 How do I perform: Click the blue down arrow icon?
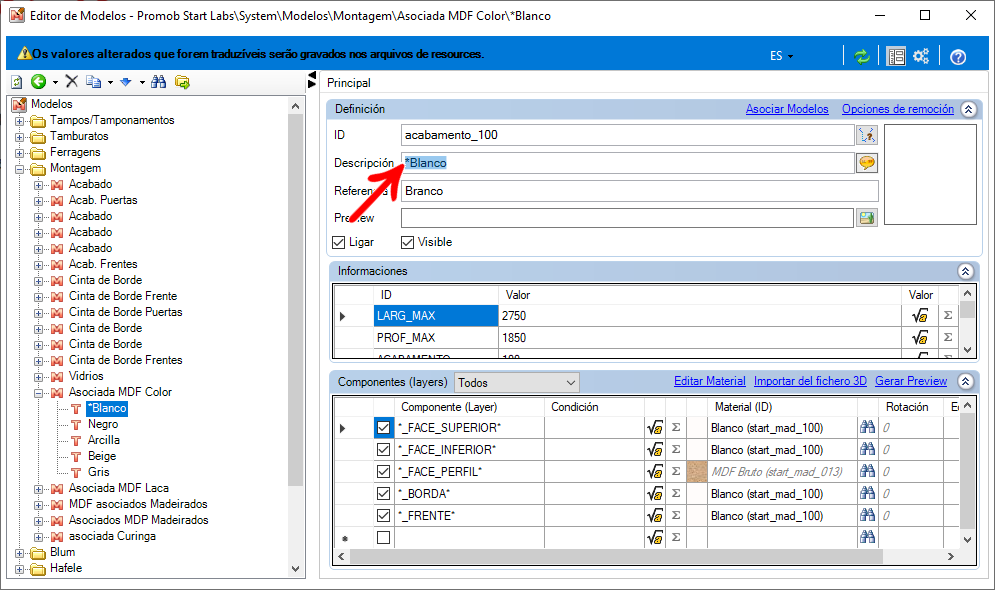pyautogui.click(x=126, y=82)
